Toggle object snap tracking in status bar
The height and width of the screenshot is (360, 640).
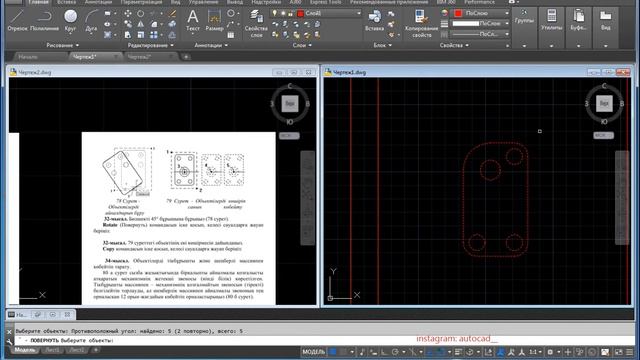point(429,352)
